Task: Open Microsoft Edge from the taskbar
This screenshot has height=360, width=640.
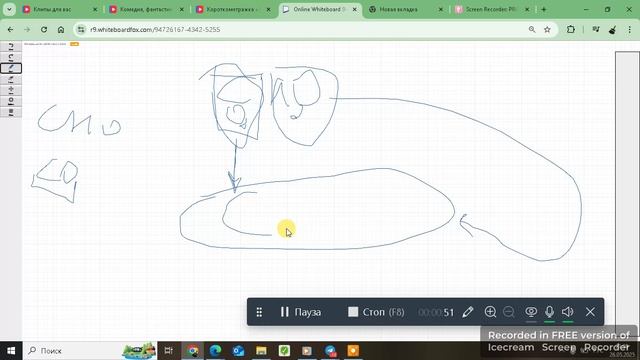Action: tap(216, 351)
